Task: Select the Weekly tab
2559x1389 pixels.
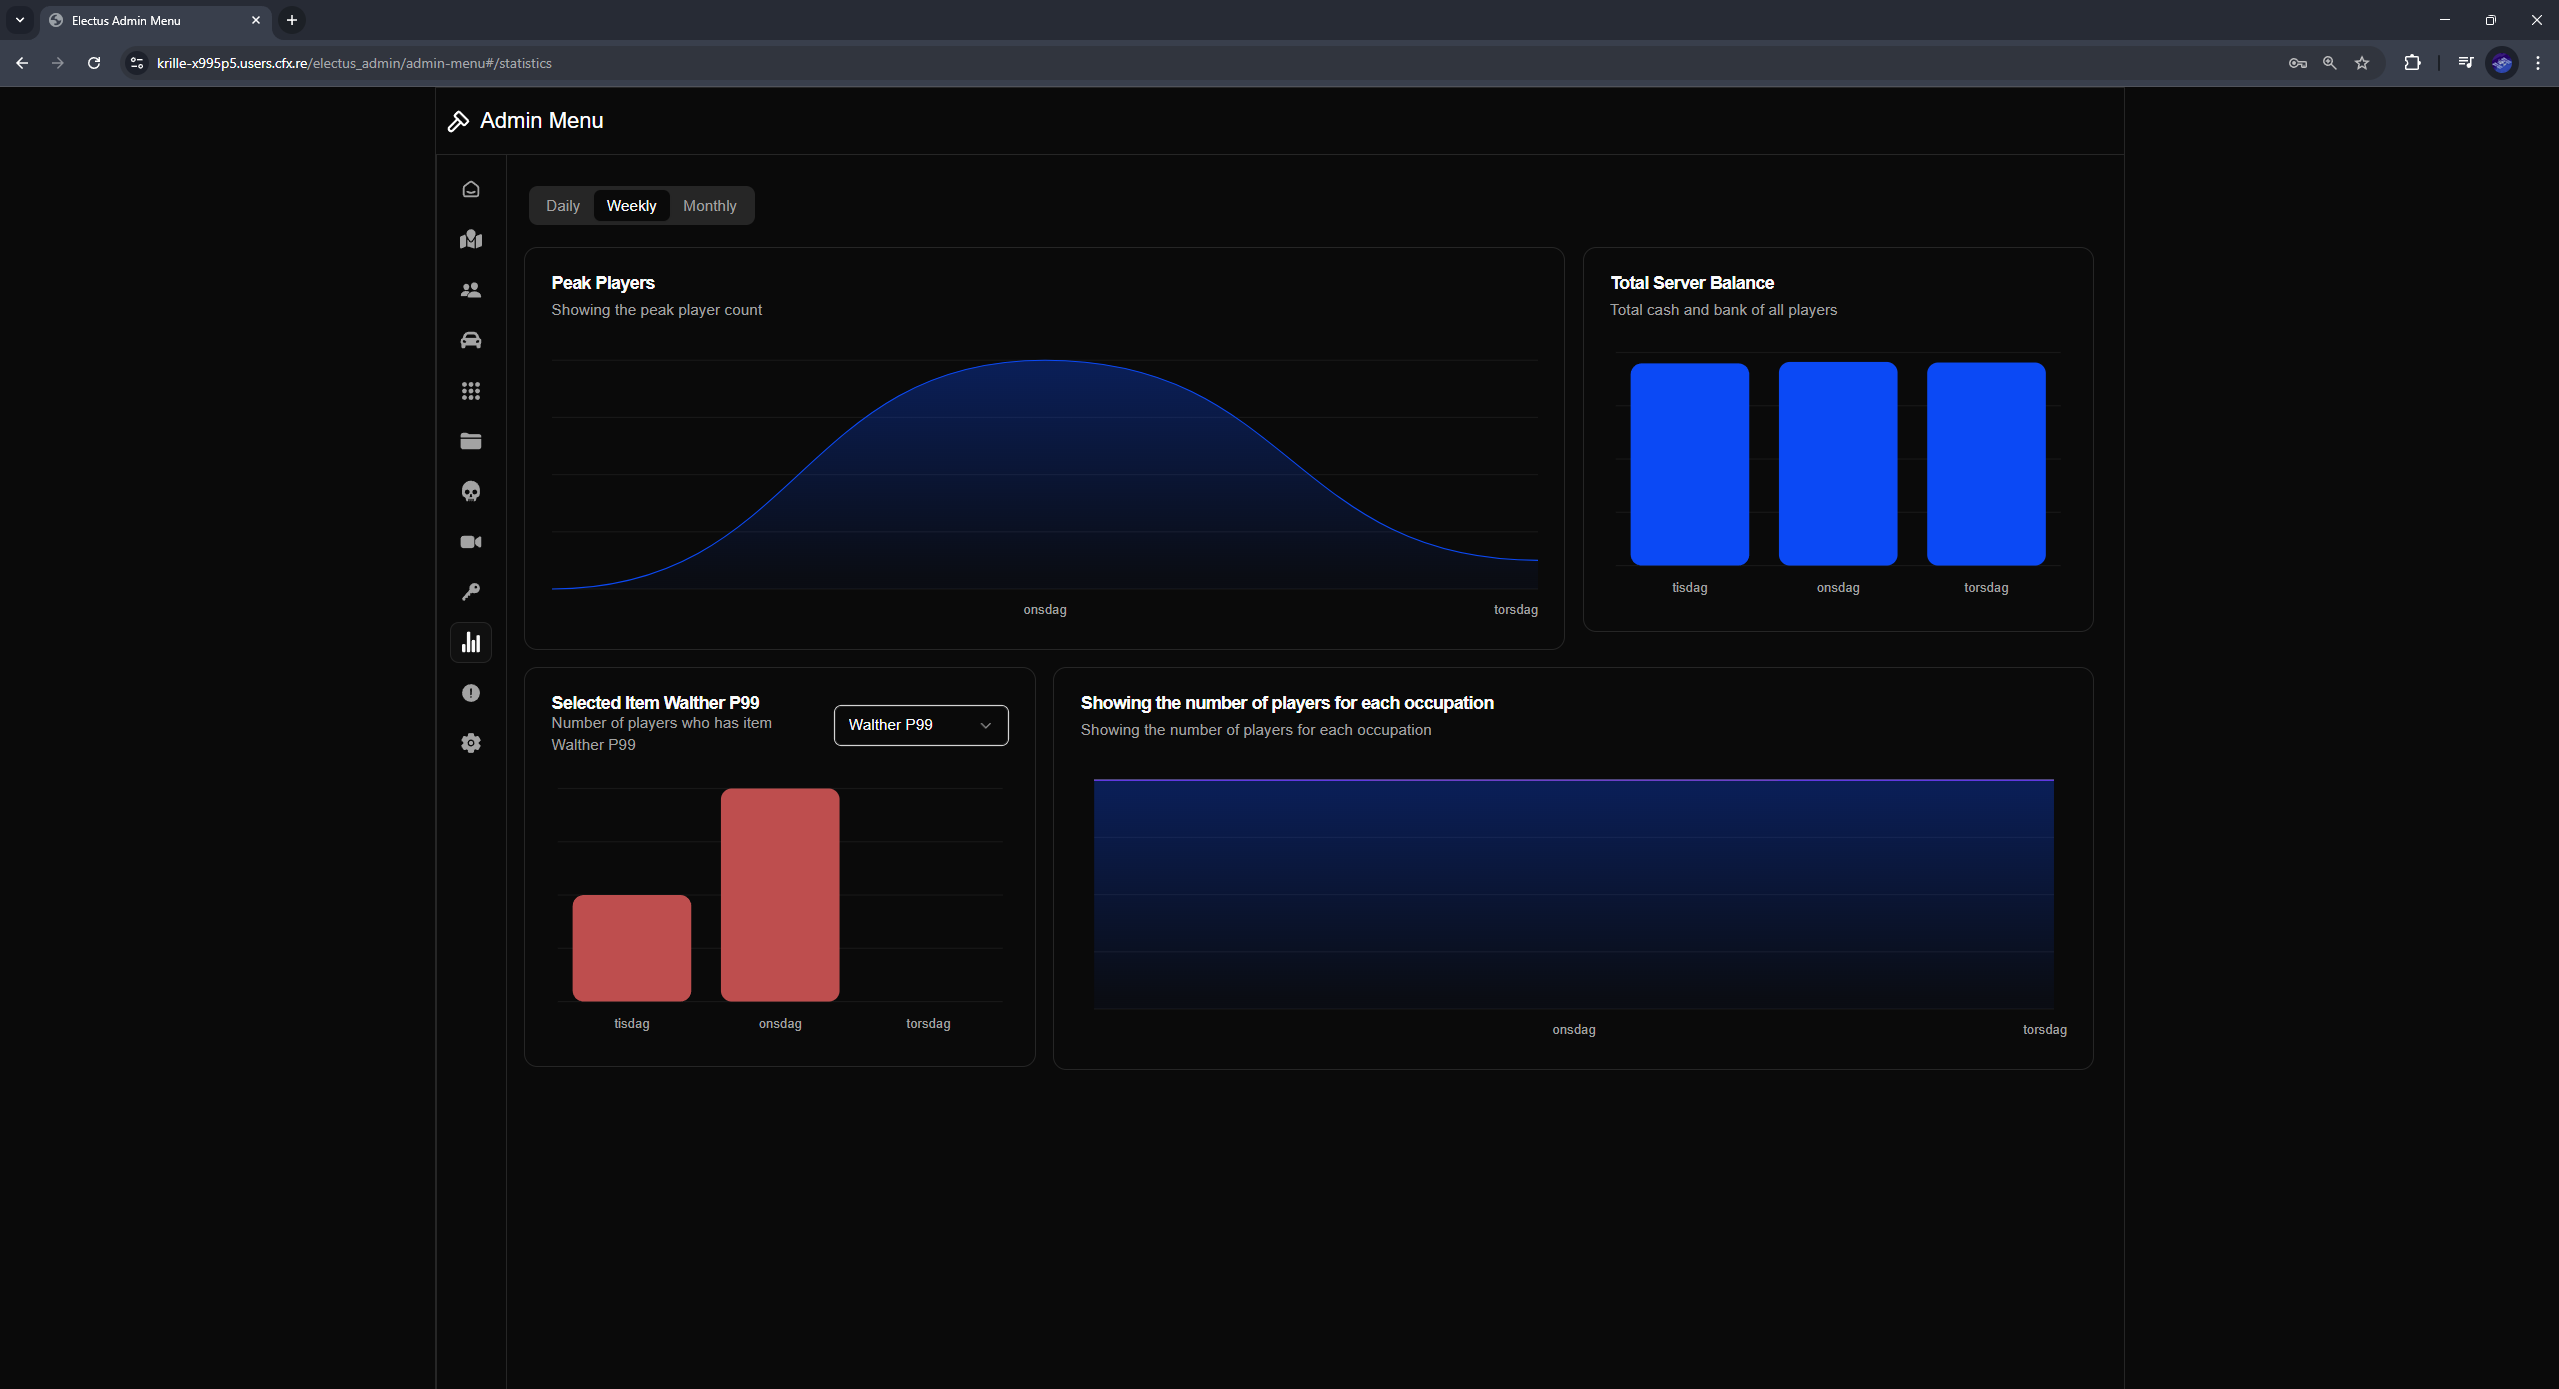Action: click(631, 206)
